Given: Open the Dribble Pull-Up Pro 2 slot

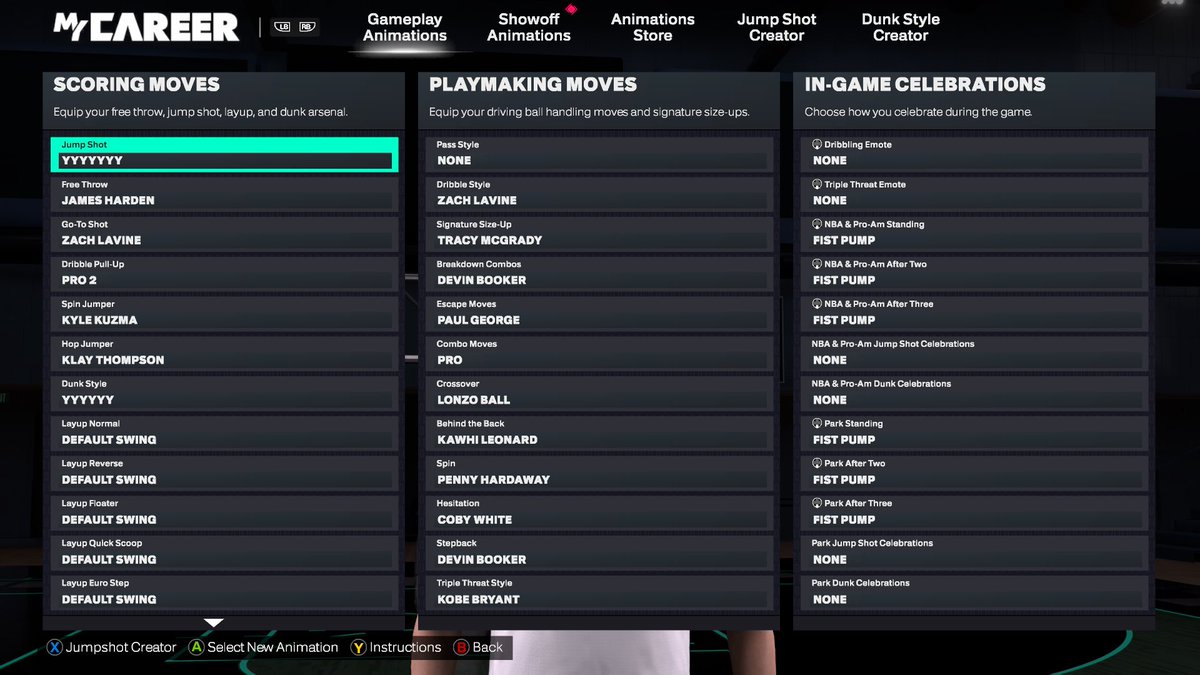Looking at the screenshot, I should (x=224, y=274).
